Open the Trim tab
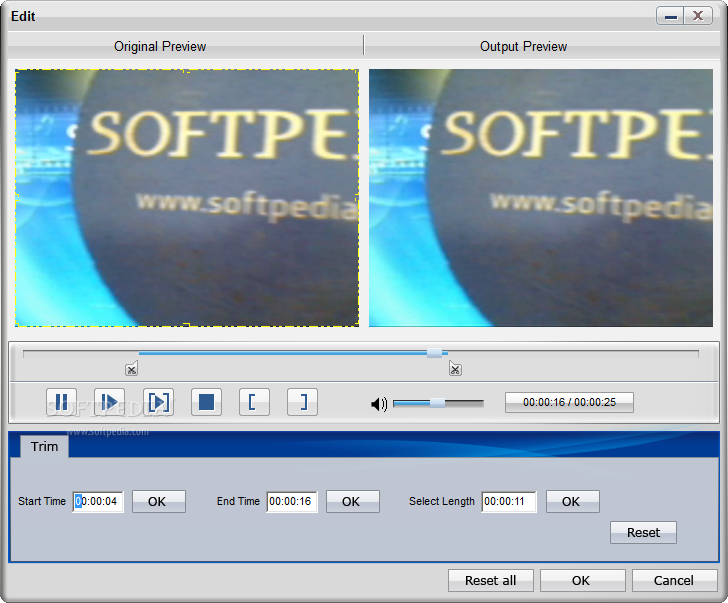This screenshot has width=728, height=603. pos(45,447)
